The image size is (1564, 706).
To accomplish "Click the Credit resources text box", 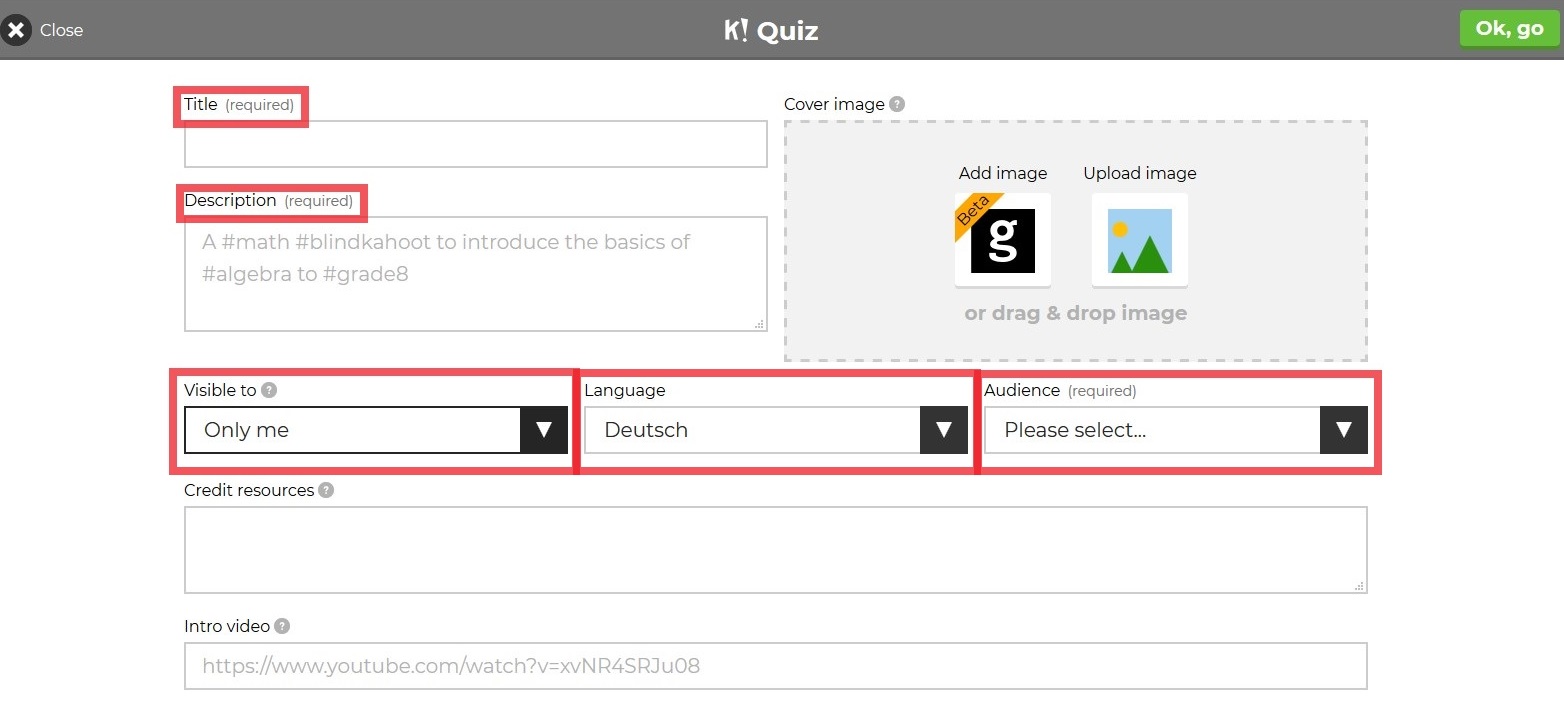I will click(775, 549).
